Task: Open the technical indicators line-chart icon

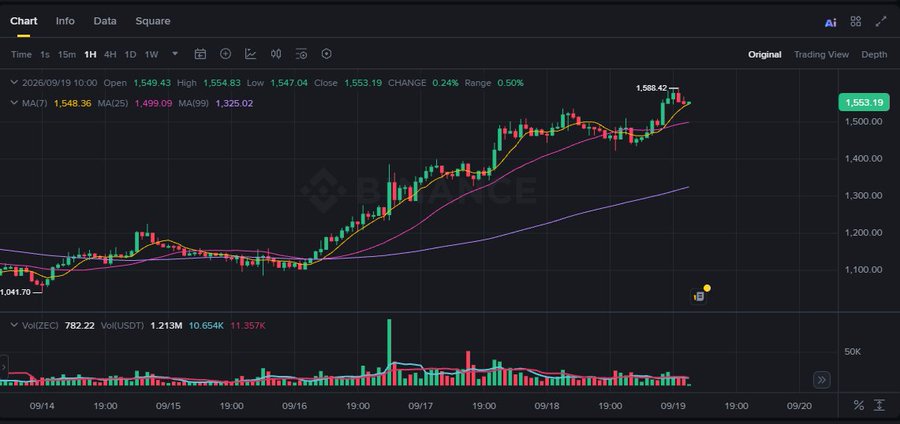Action: pyautogui.click(x=251, y=54)
